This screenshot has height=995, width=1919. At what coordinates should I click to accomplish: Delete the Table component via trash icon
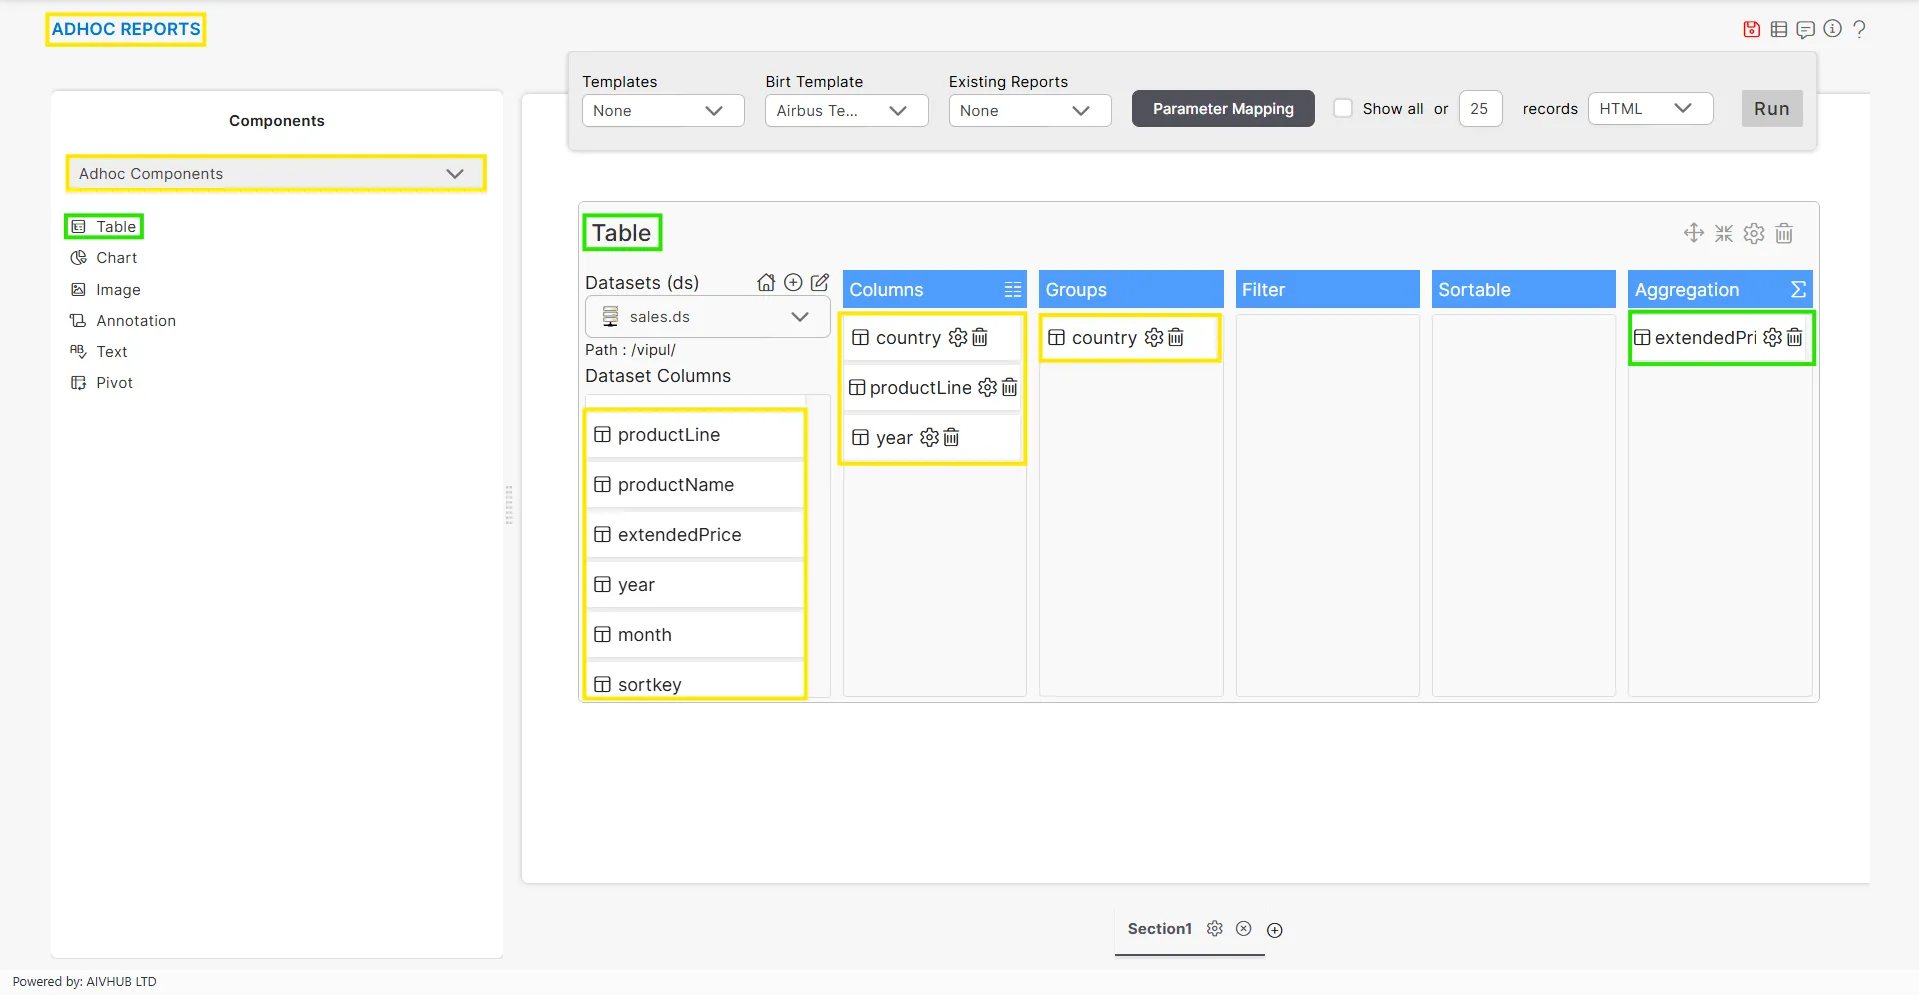1784,234
